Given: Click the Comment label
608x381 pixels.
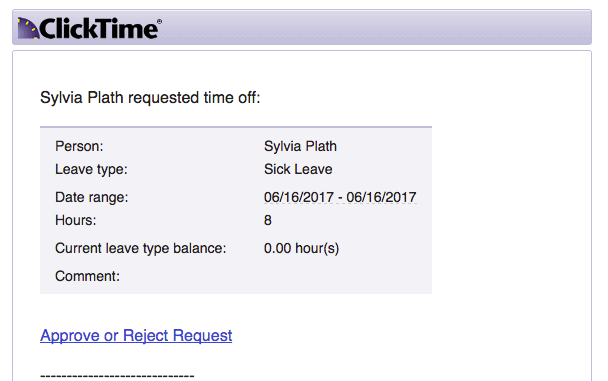Looking at the screenshot, I should (x=88, y=276).
